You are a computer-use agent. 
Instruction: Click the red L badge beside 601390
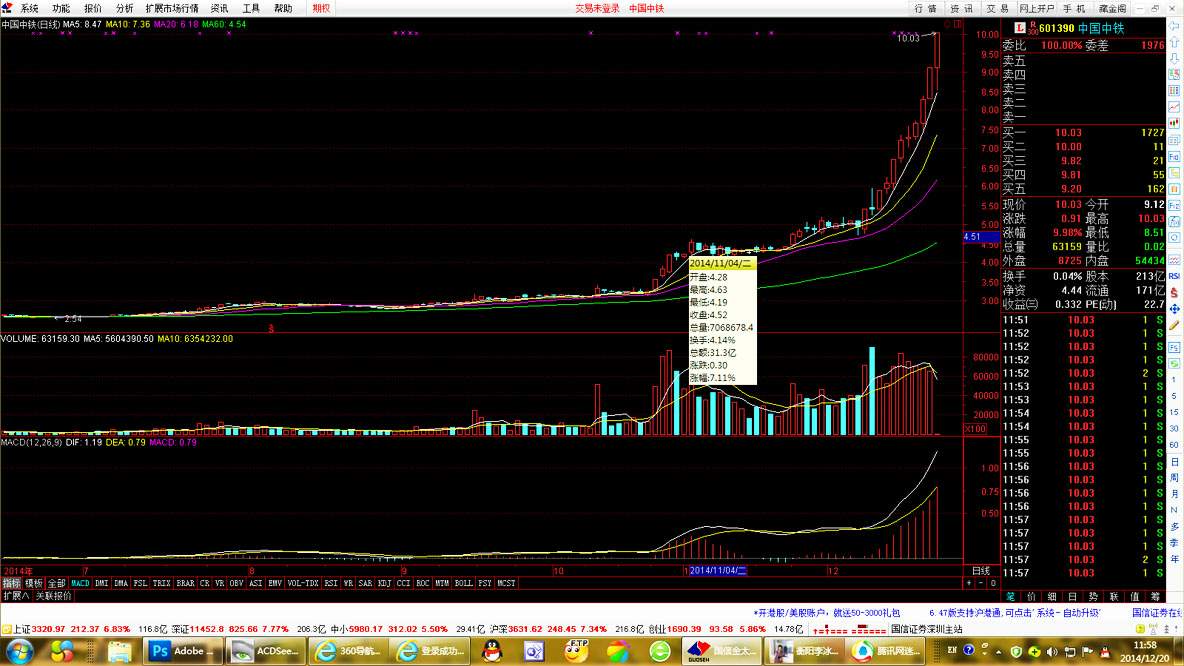tap(1019, 28)
